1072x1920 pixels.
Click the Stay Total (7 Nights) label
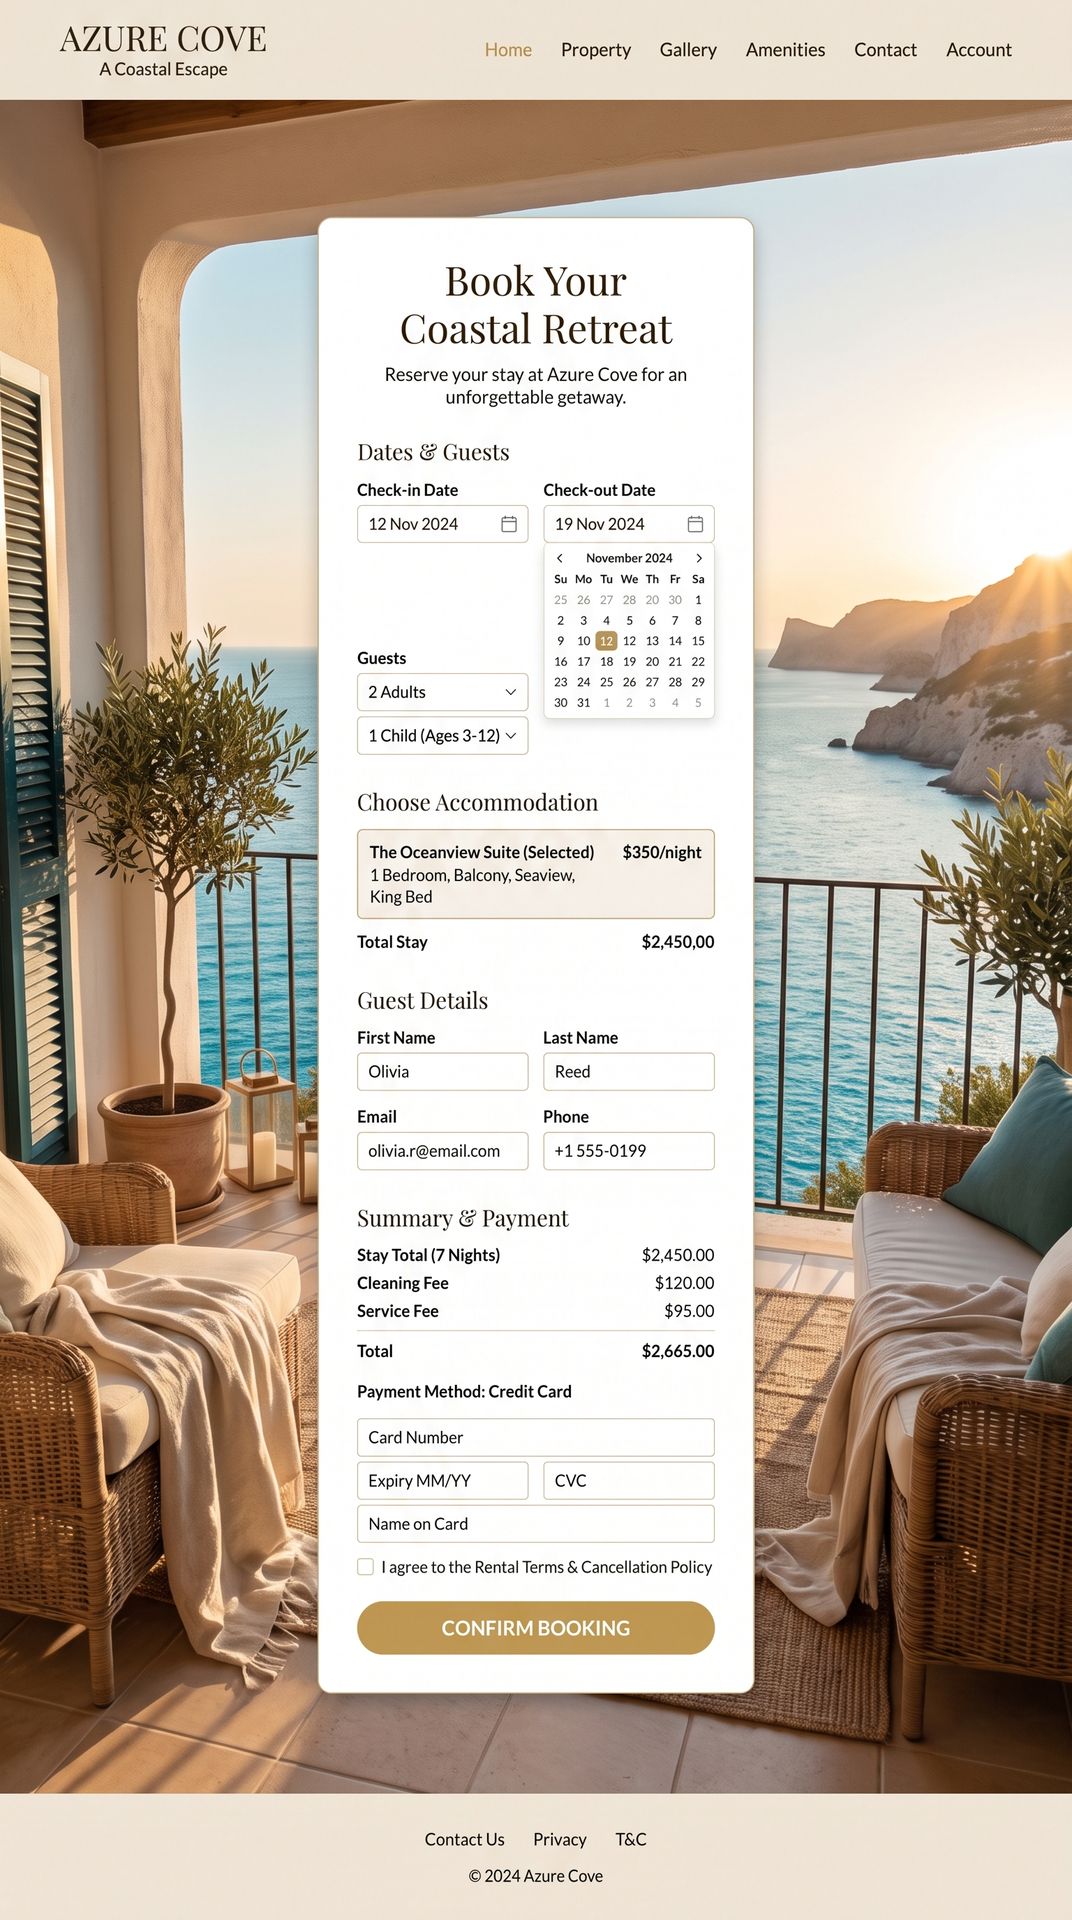click(428, 1255)
